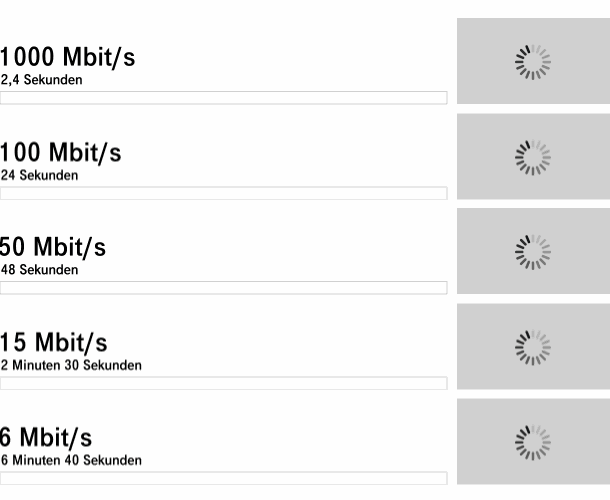Select the 1000 Mbit/s heading
This screenshot has height=500, width=610.
[x=67, y=57]
